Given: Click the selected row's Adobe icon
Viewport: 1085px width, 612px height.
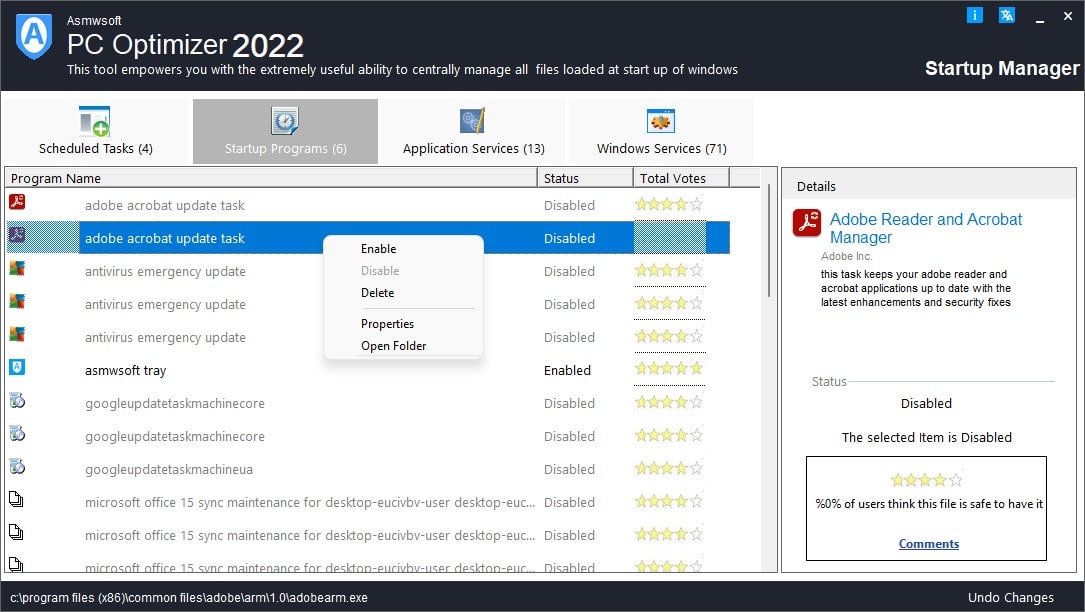Looking at the screenshot, I should [17, 235].
